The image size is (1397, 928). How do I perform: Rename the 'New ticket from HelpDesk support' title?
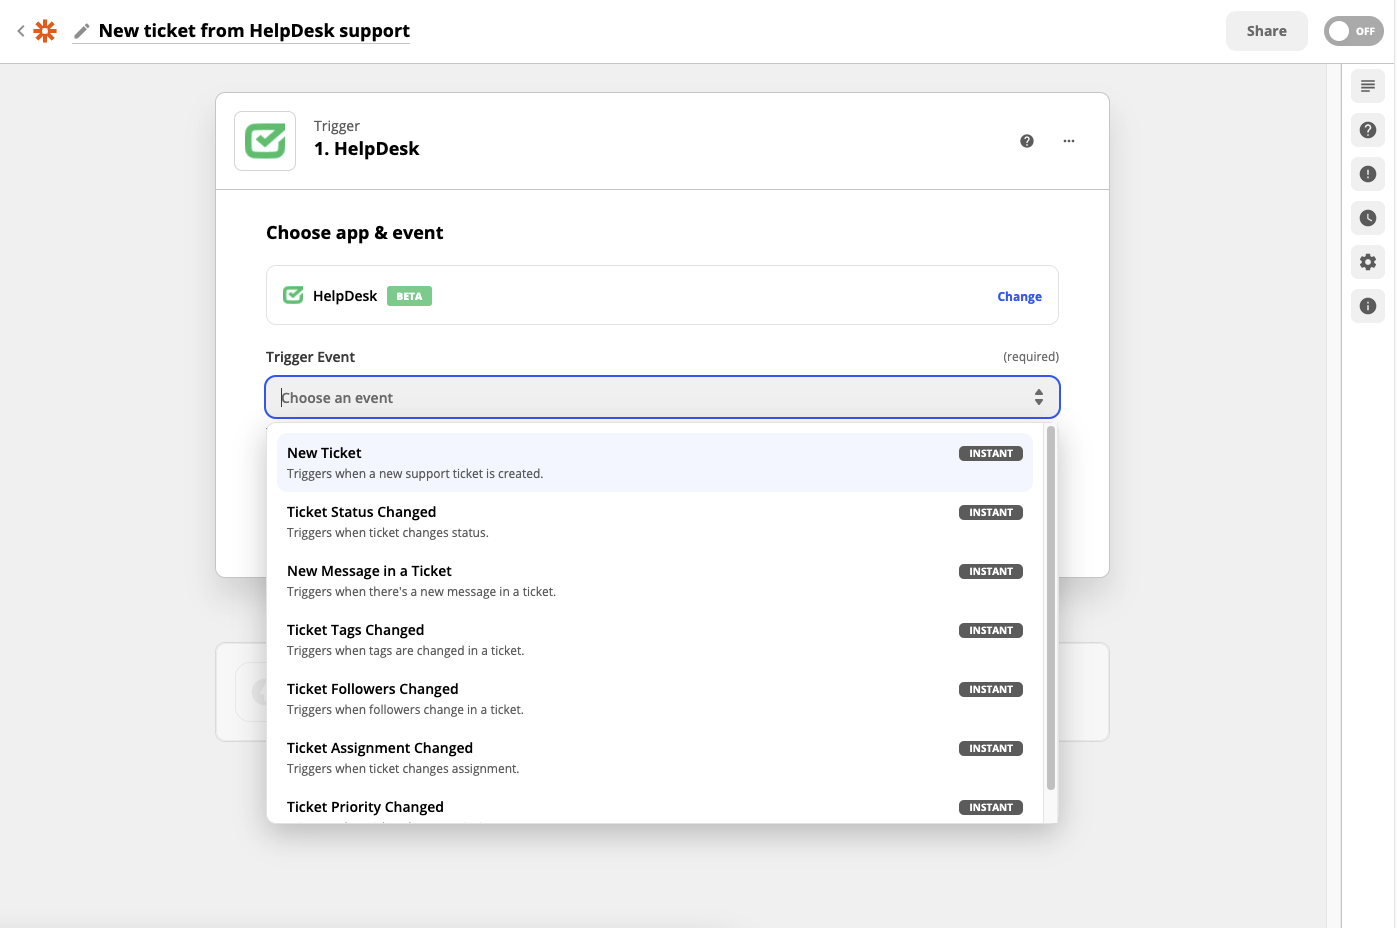(254, 31)
